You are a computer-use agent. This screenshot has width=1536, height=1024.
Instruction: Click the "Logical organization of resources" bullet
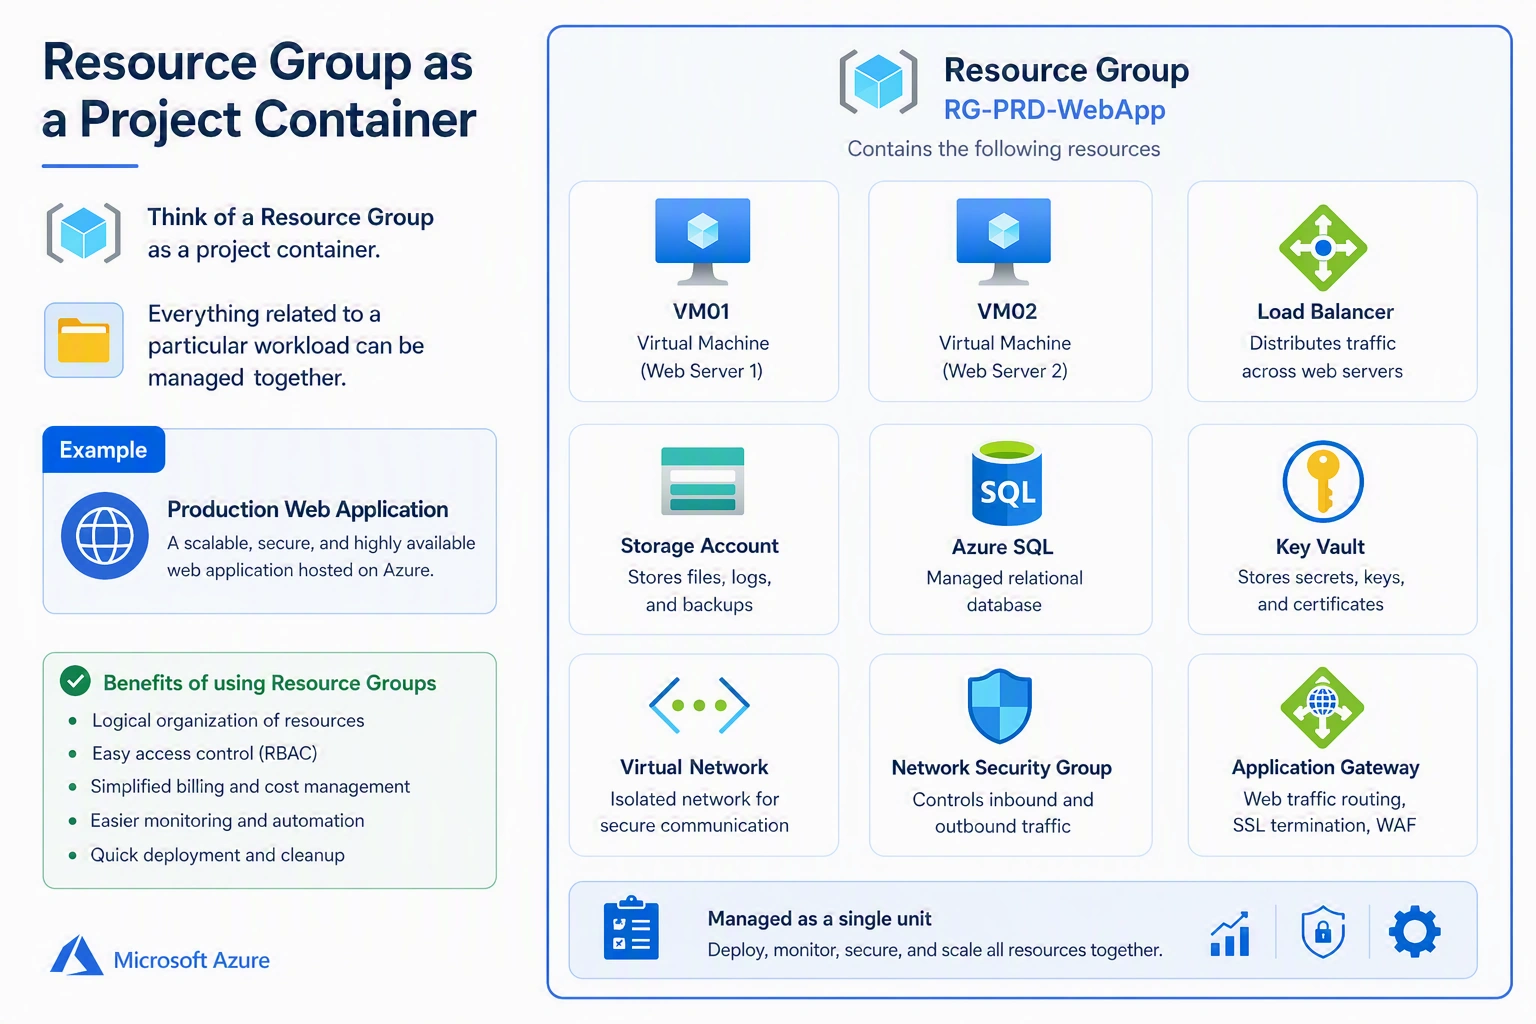tap(228, 720)
